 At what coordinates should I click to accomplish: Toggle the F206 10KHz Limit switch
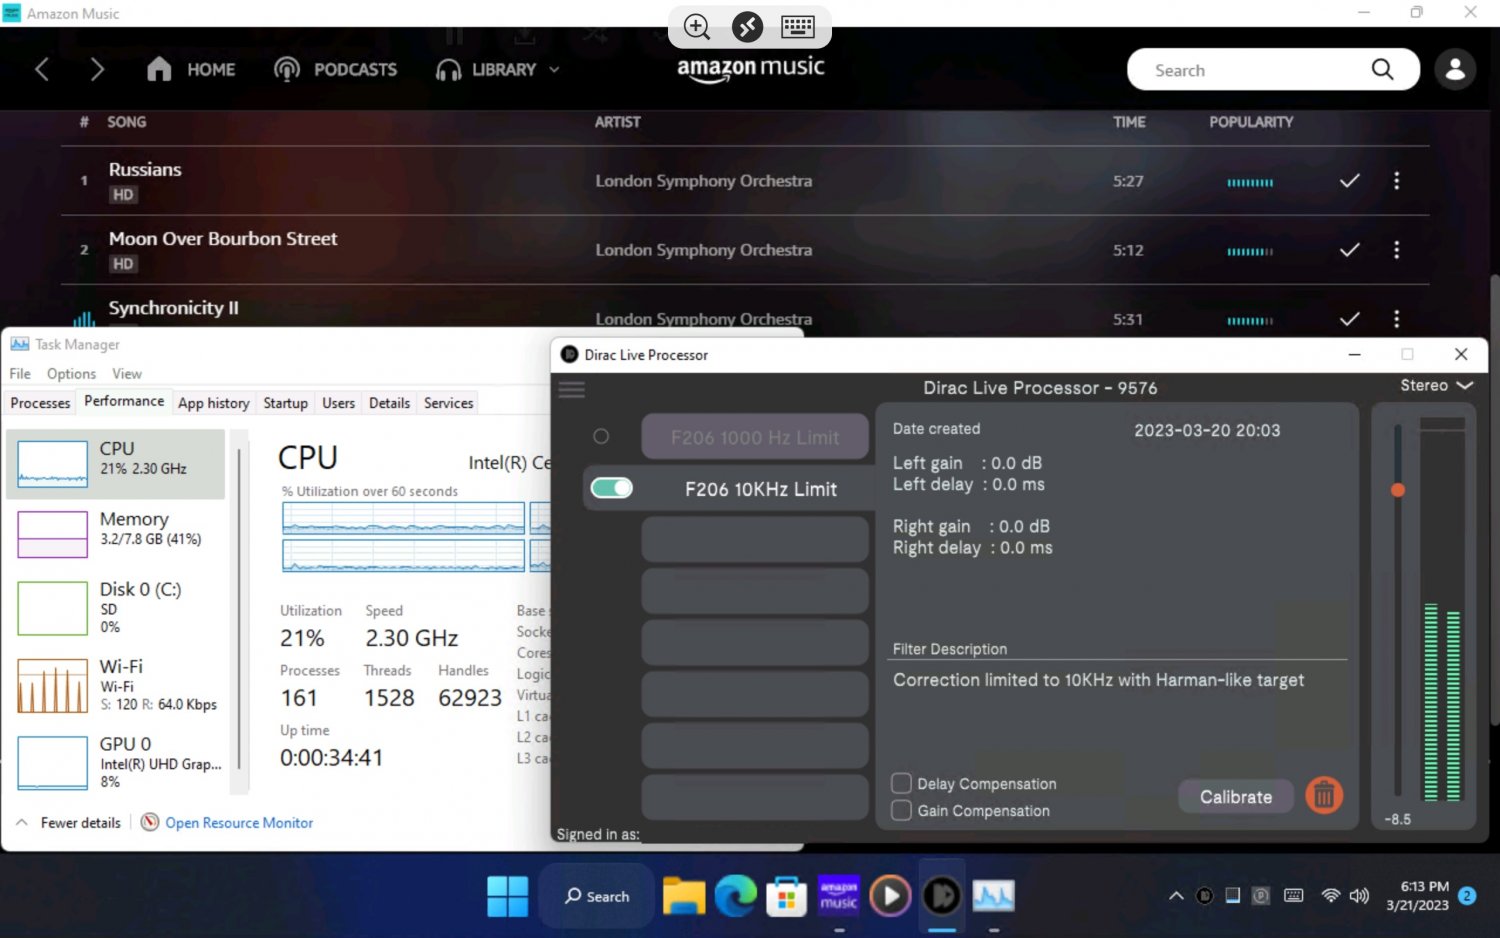point(612,488)
